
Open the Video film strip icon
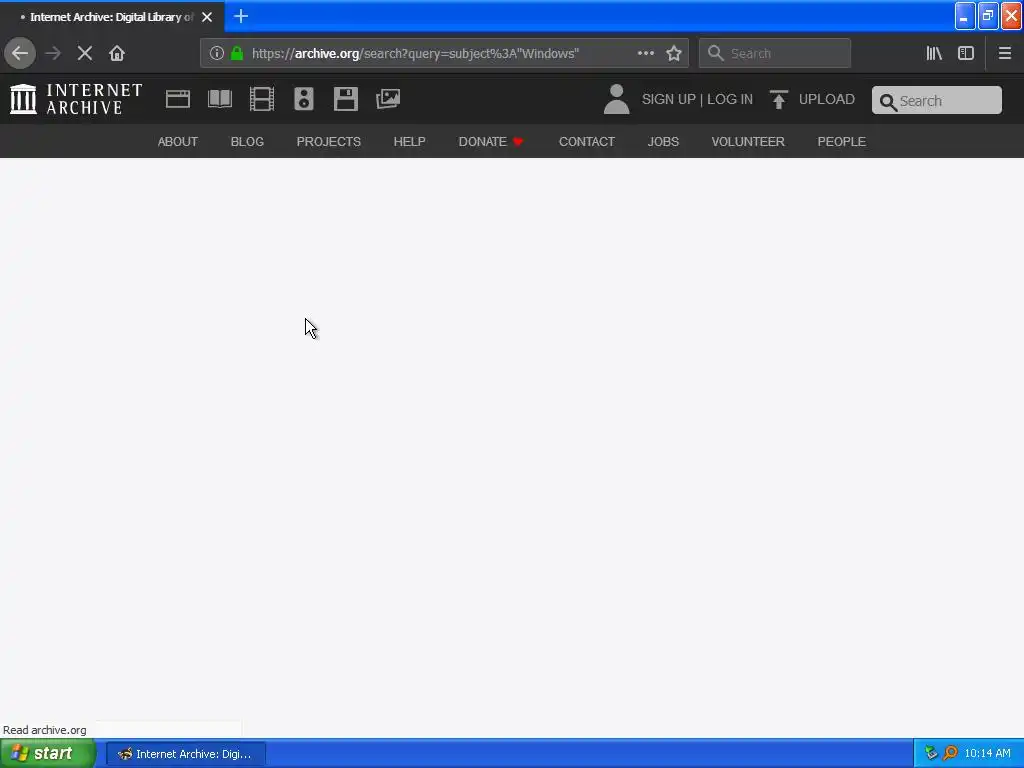(x=262, y=99)
